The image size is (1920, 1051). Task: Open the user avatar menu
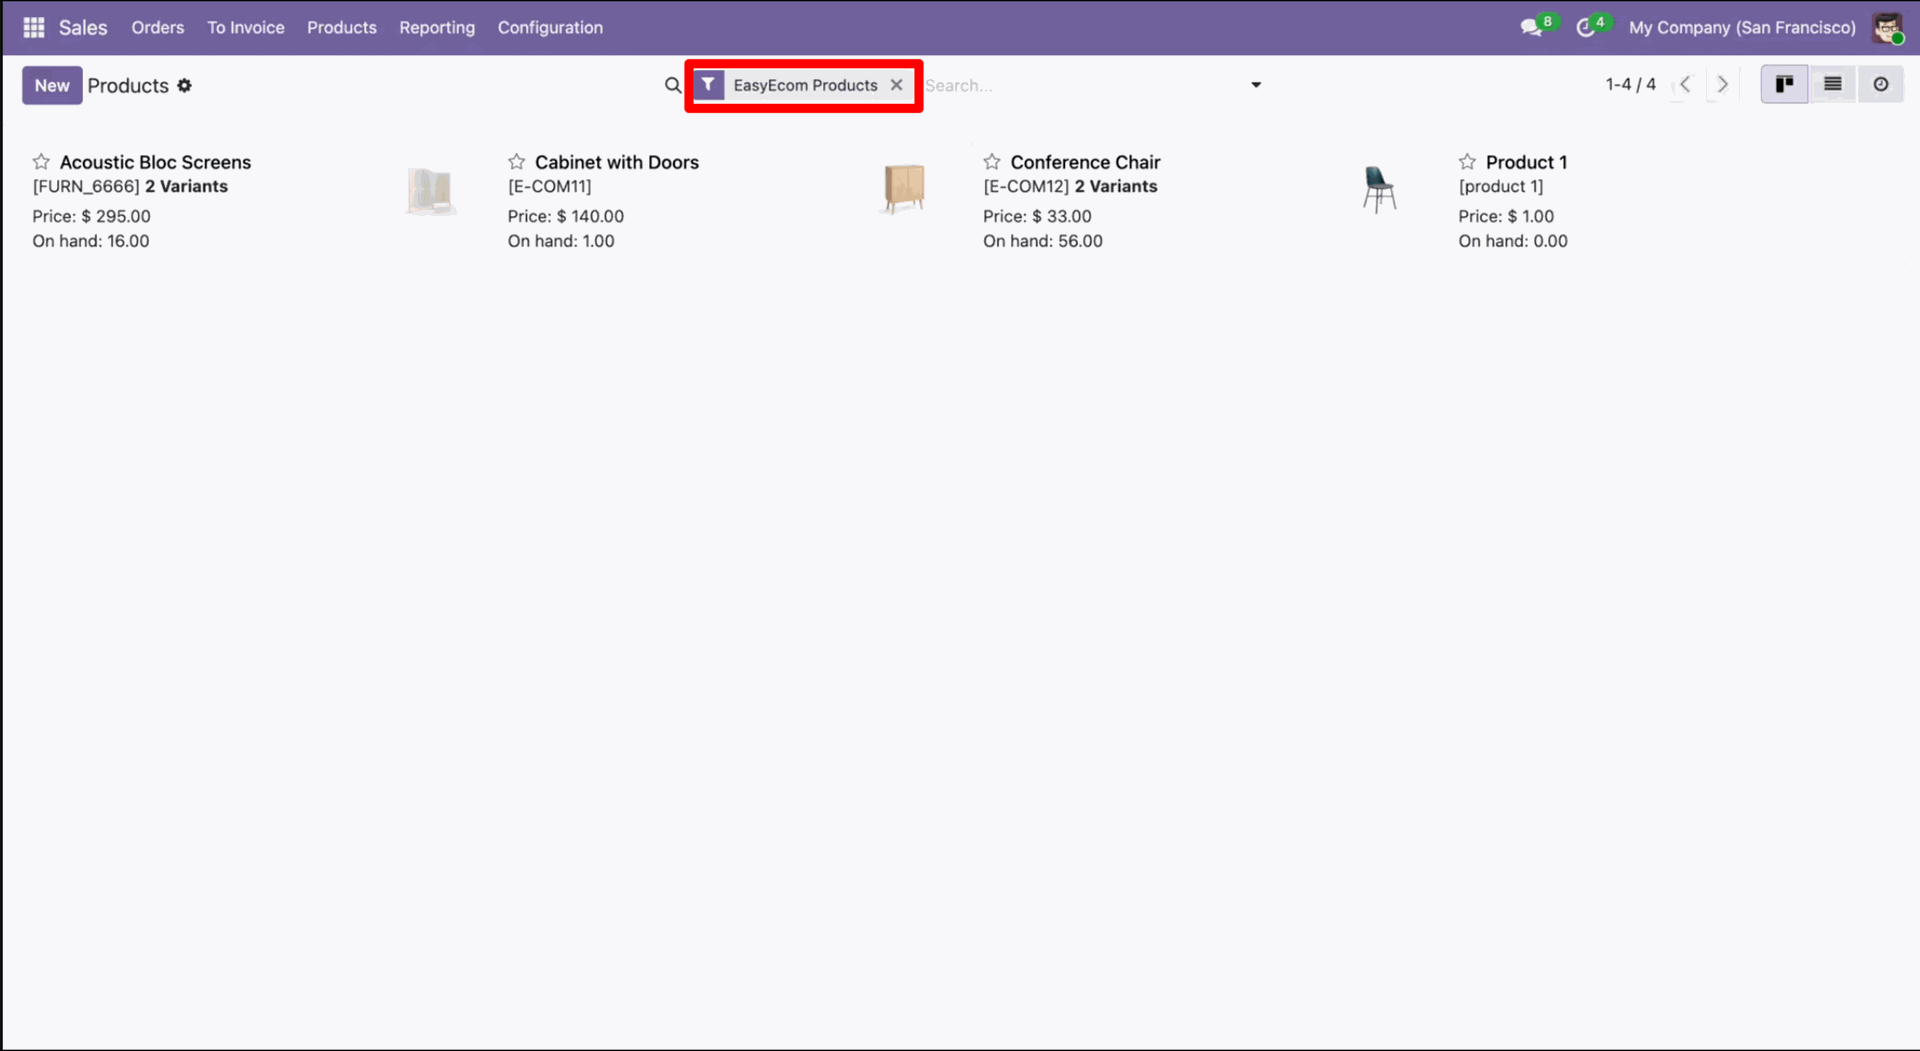click(1887, 28)
